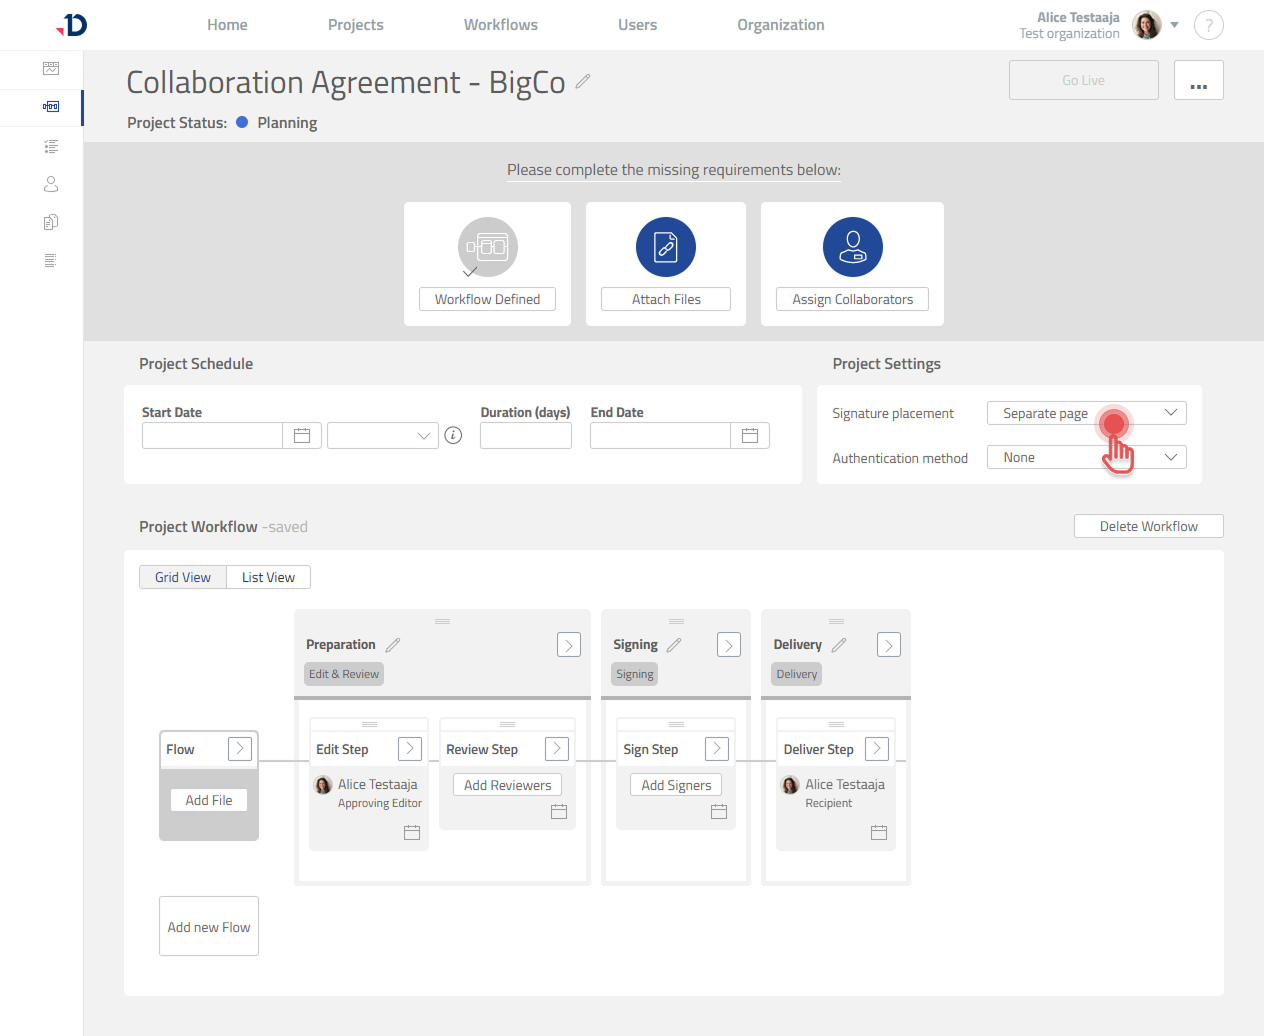The width and height of the screenshot is (1264, 1036).
Task: Go to the Organization tab
Action: click(x=780, y=25)
